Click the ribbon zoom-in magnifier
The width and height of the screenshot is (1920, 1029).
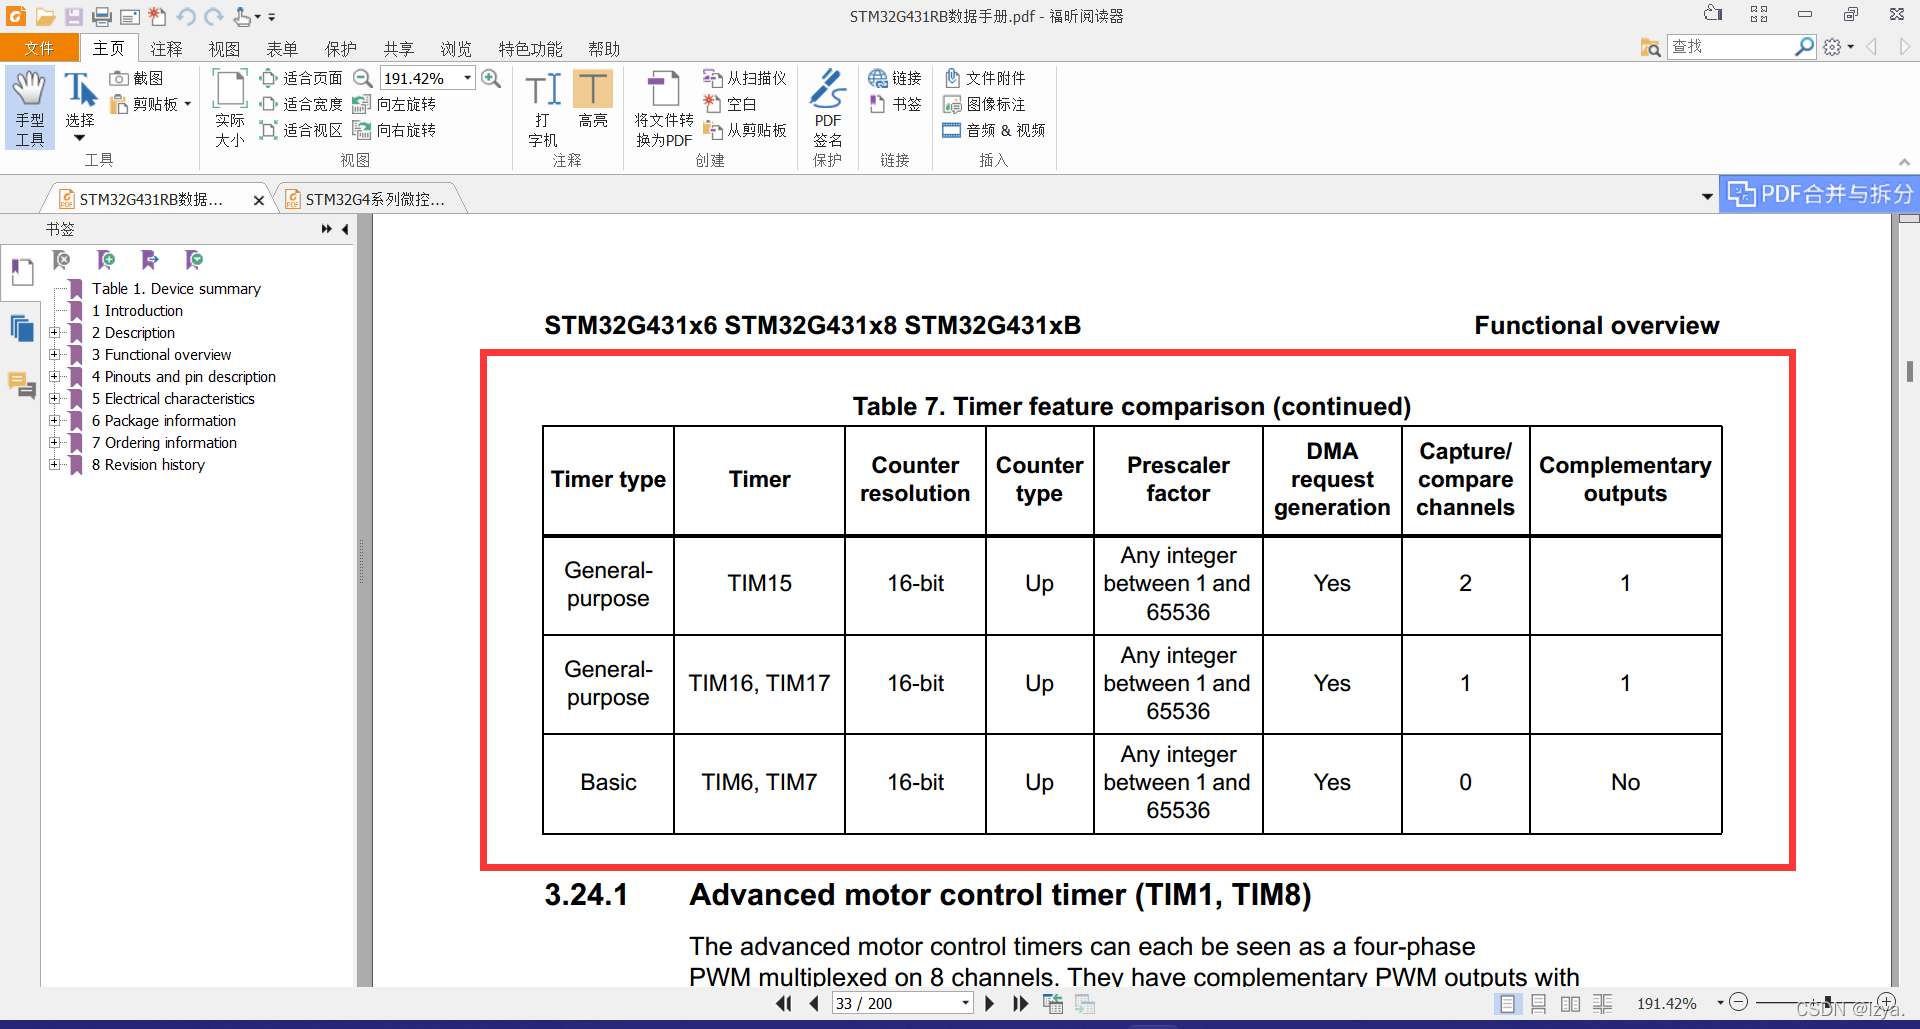(x=491, y=78)
